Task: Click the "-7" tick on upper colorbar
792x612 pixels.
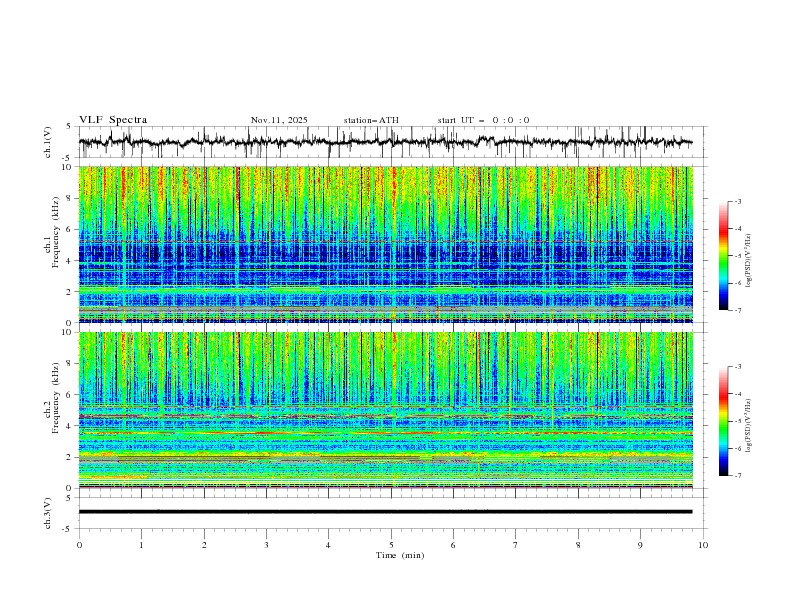Action: coord(737,311)
